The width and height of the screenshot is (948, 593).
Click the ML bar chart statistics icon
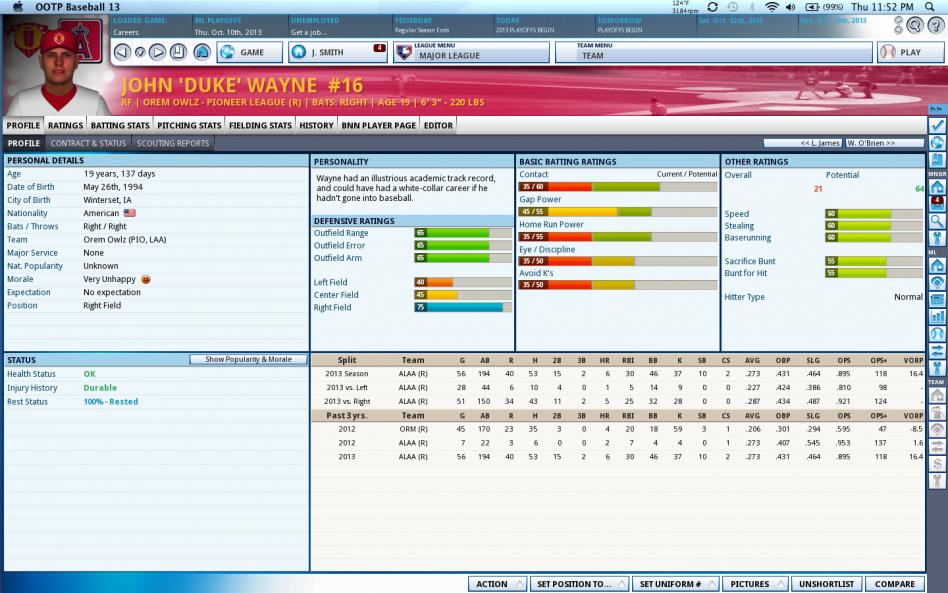pyautogui.click(x=937, y=317)
